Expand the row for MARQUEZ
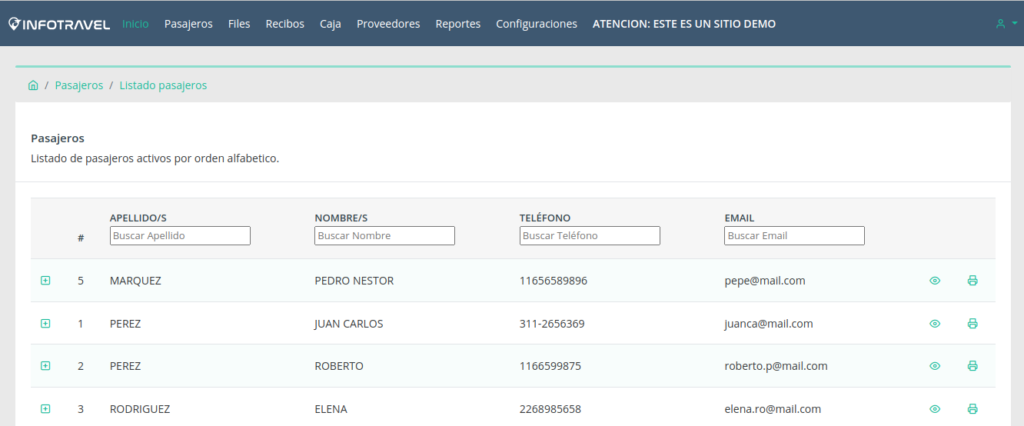1024x426 pixels. coord(45,280)
